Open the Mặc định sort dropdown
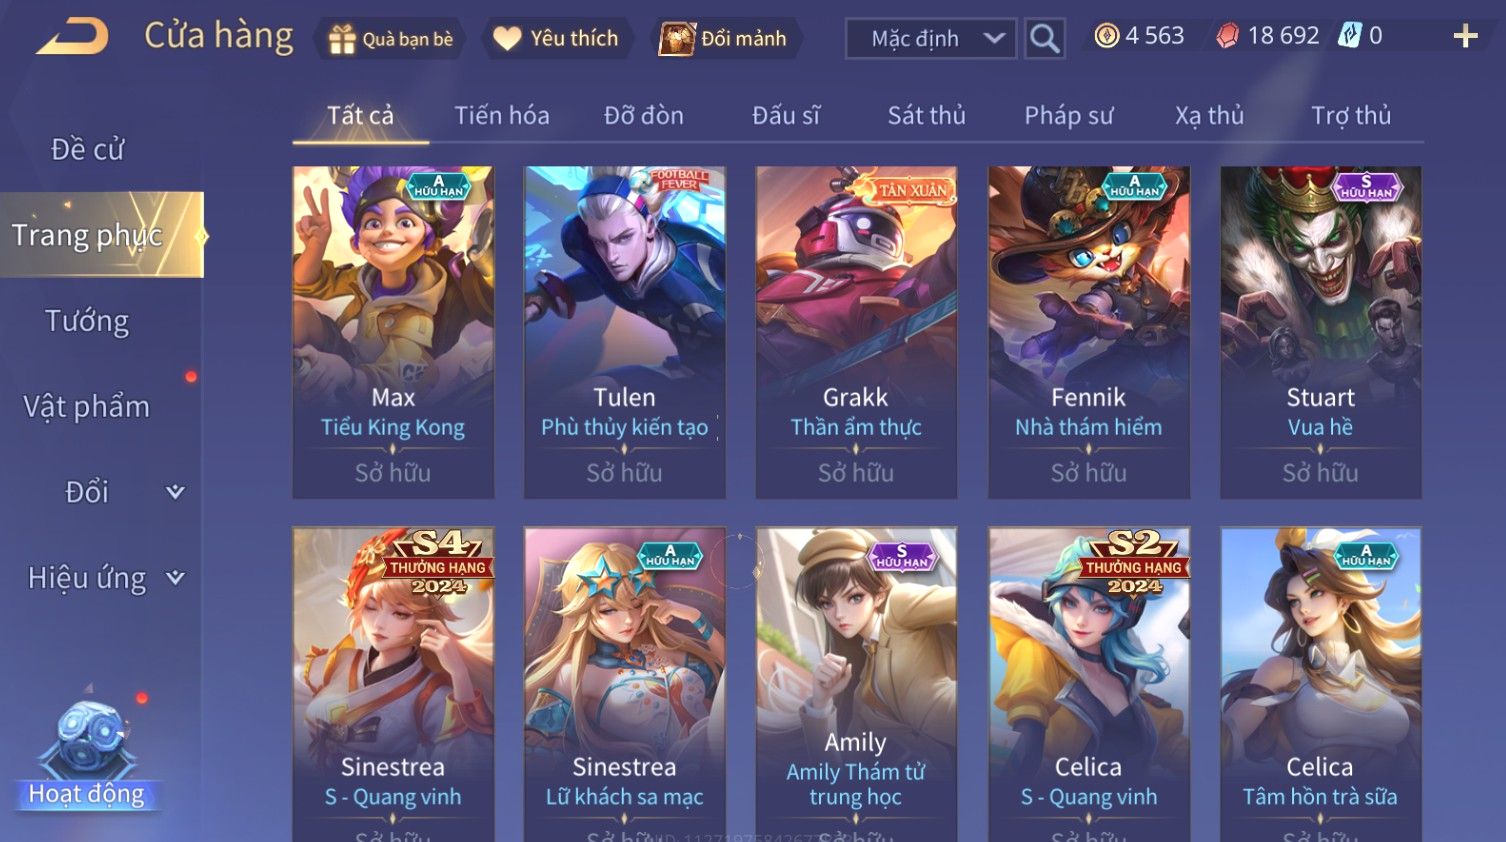 click(x=931, y=39)
